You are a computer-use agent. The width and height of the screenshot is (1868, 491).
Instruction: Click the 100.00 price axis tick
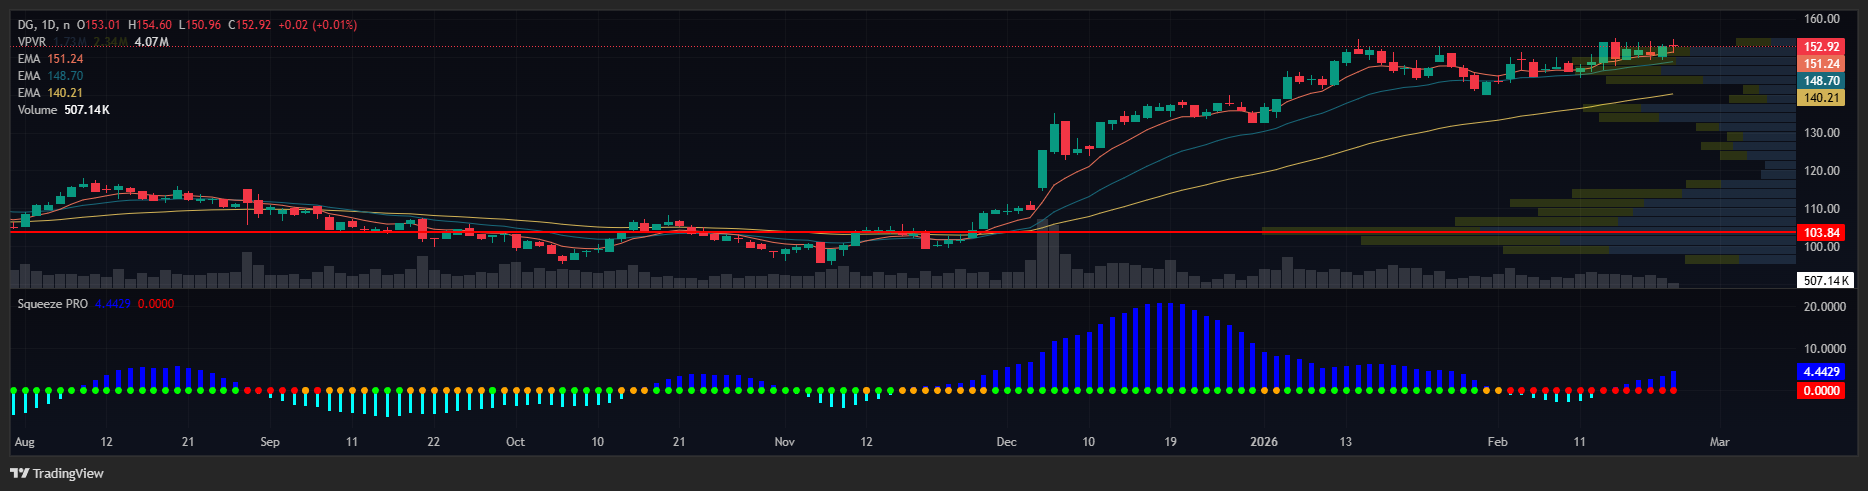coord(1822,247)
